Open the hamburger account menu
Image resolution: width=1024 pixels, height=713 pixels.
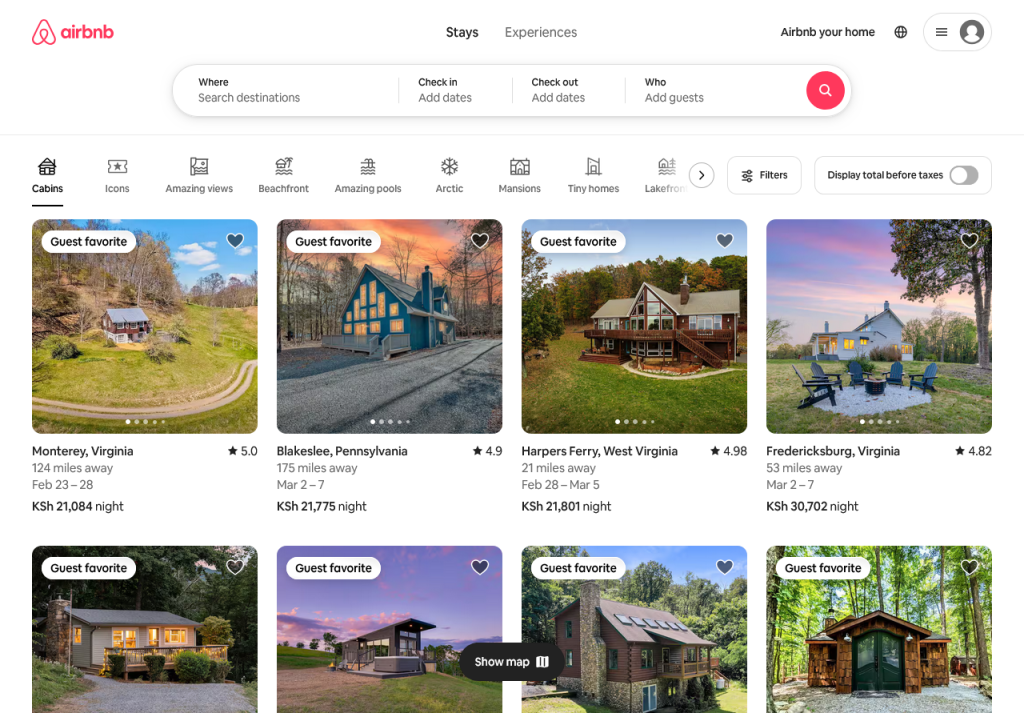click(941, 31)
